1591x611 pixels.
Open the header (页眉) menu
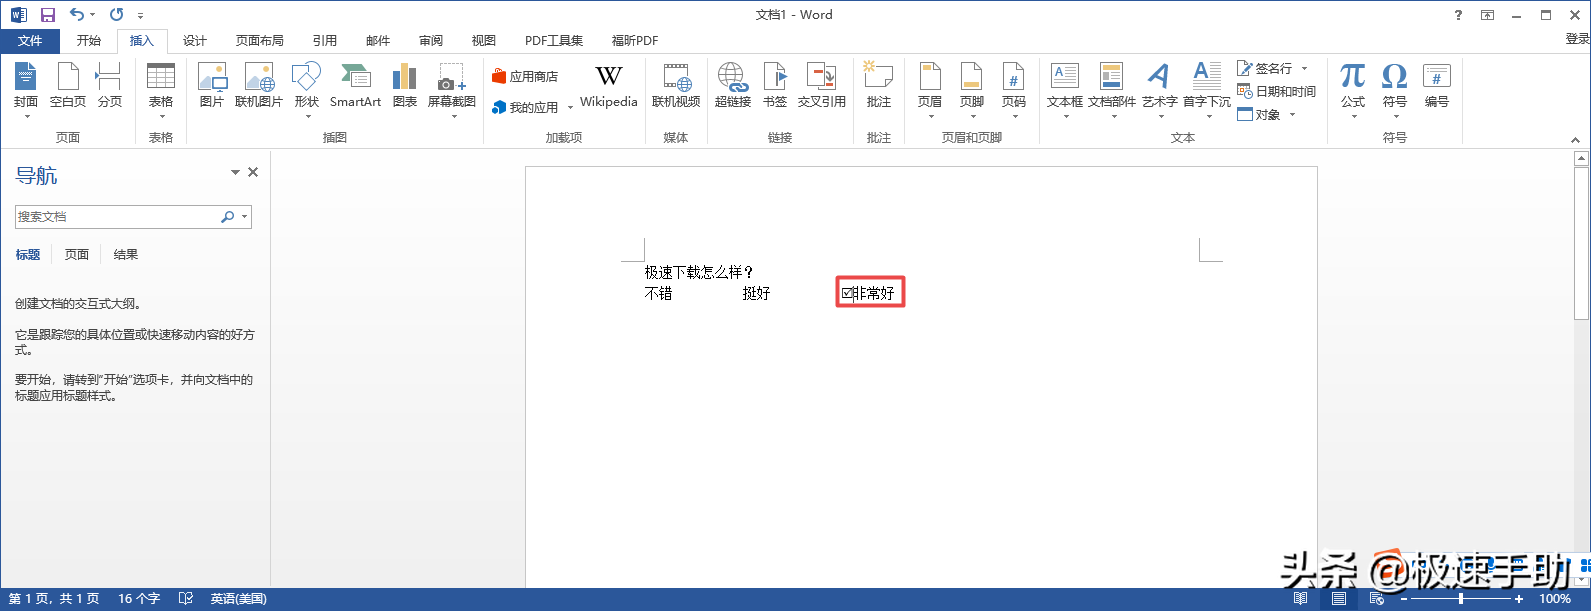pos(930,89)
